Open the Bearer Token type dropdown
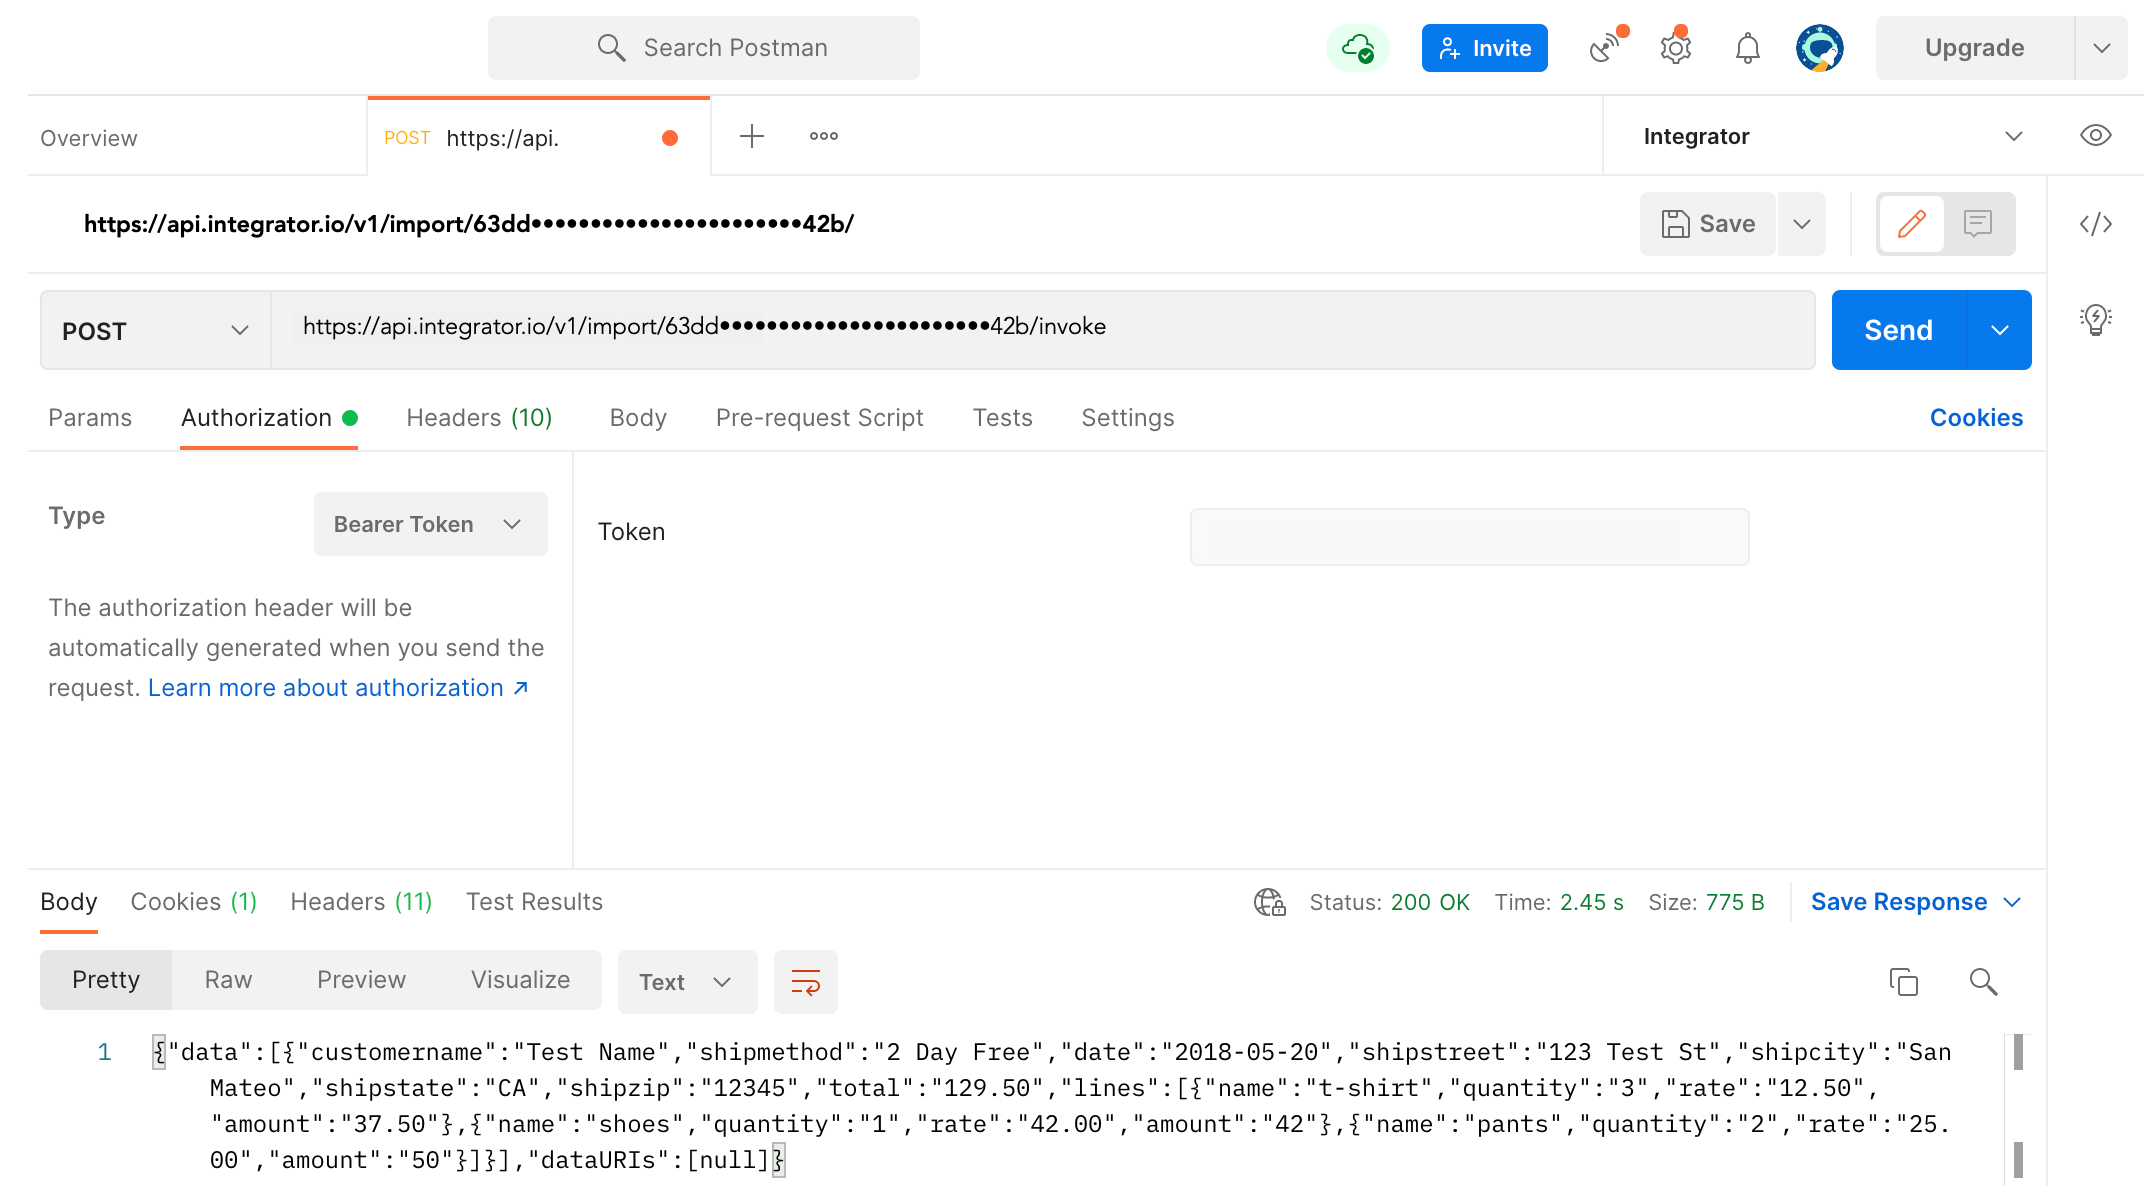This screenshot has height=1186, width=2144. point(430,524)
